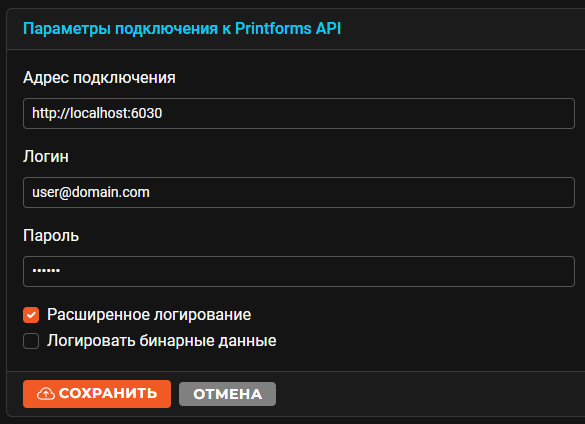585x424 pixels.
Task: Click the Адрес подключения field label
Action: click(x=99, y=78)
